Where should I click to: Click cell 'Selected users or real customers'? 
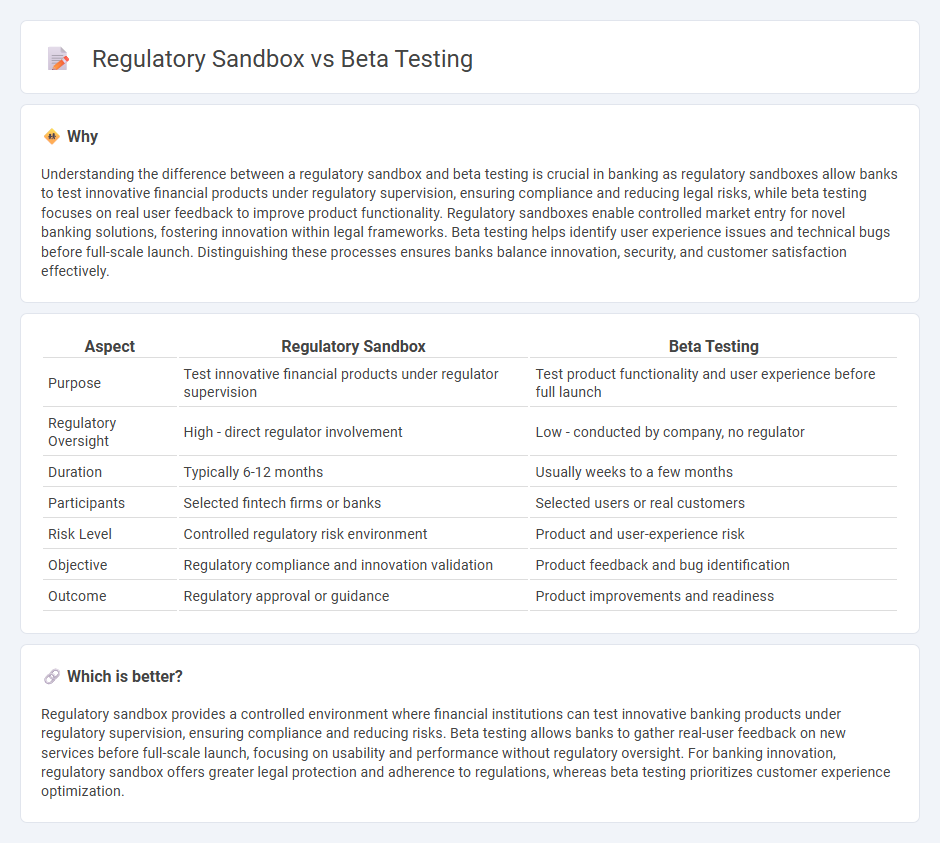(713, 503)
